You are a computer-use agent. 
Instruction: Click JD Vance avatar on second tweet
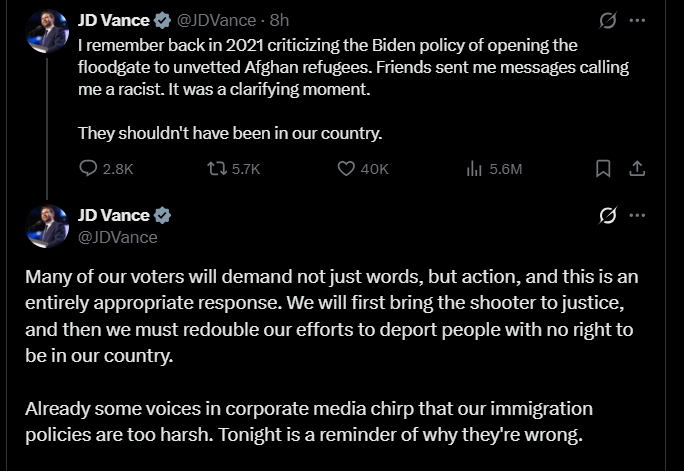tap(46, 226)
